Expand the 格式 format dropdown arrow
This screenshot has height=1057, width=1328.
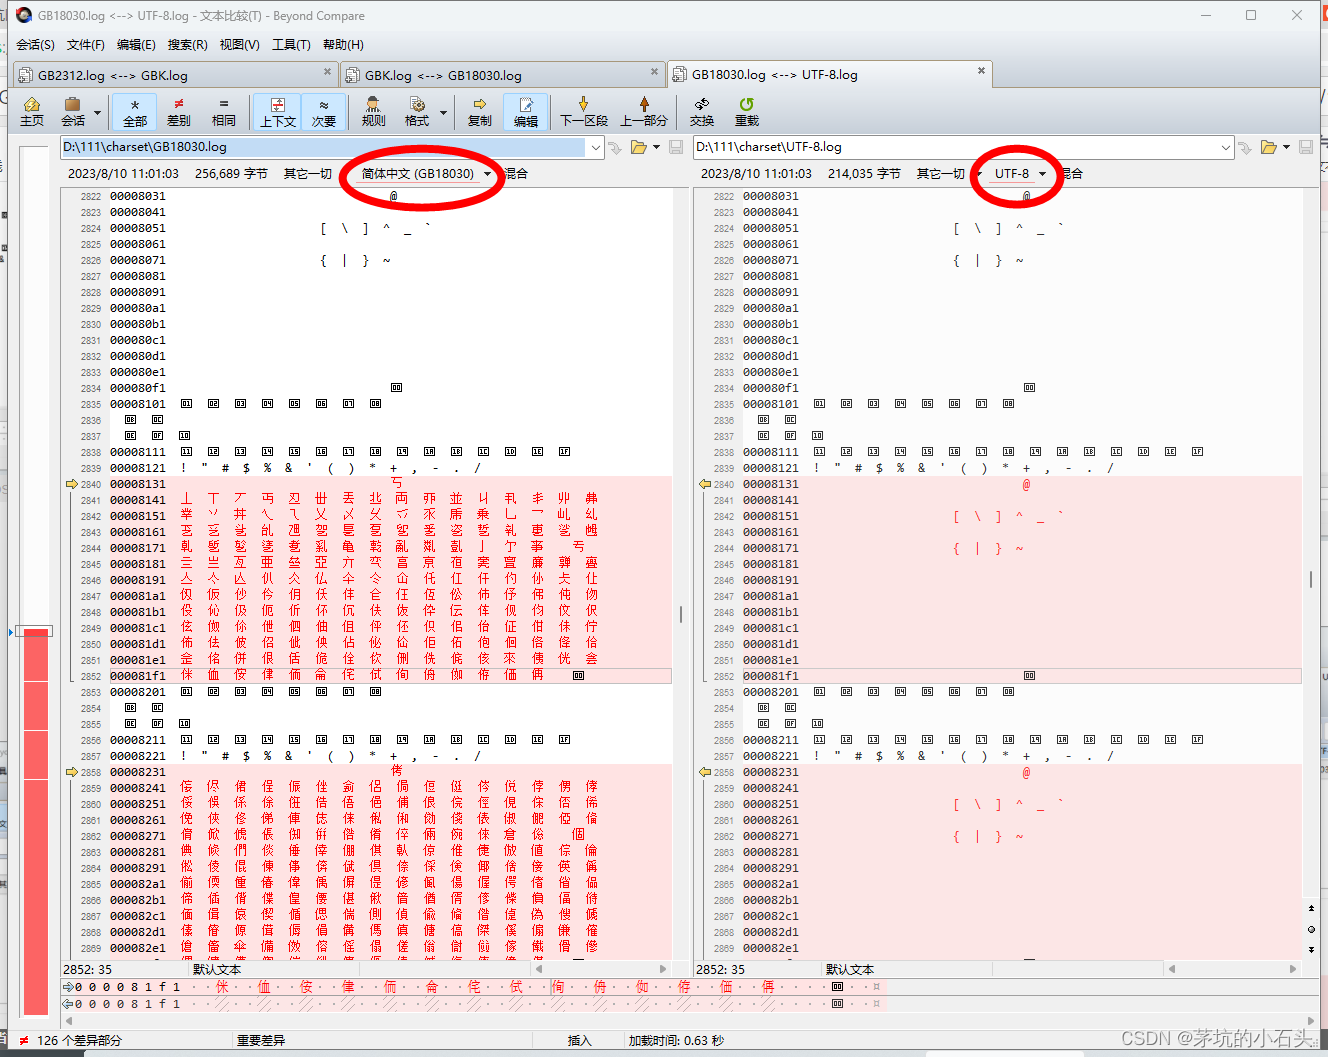pyautogui.click(x=443, y=112)
